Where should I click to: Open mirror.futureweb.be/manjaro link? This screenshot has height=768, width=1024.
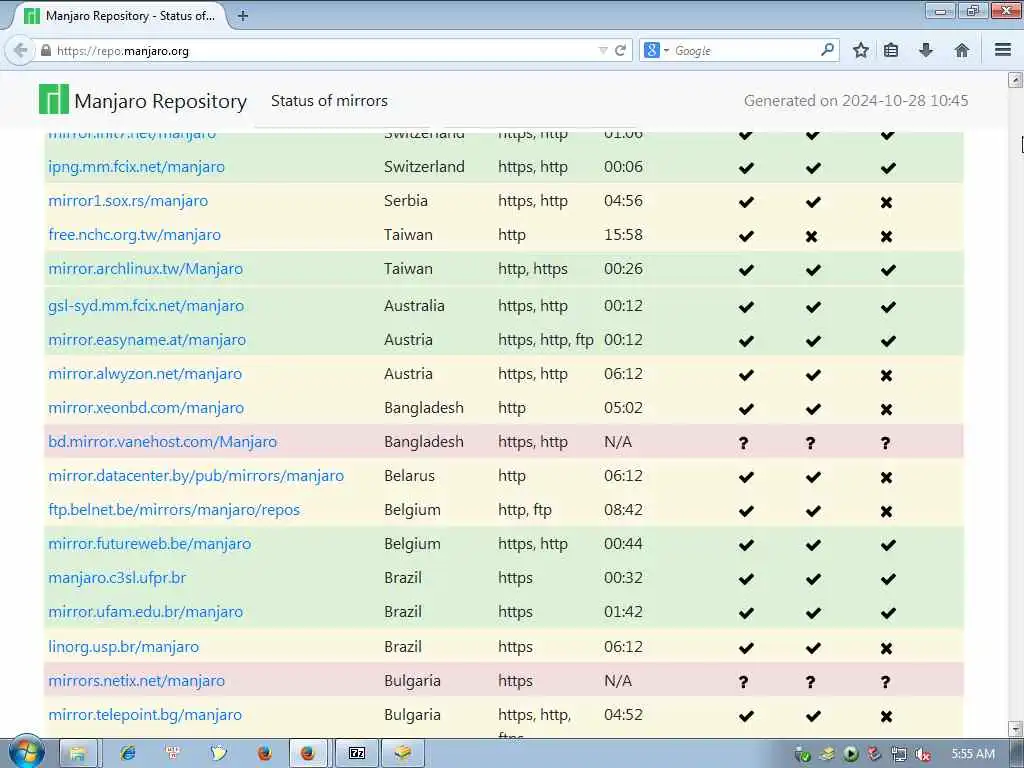coord(150,543)
